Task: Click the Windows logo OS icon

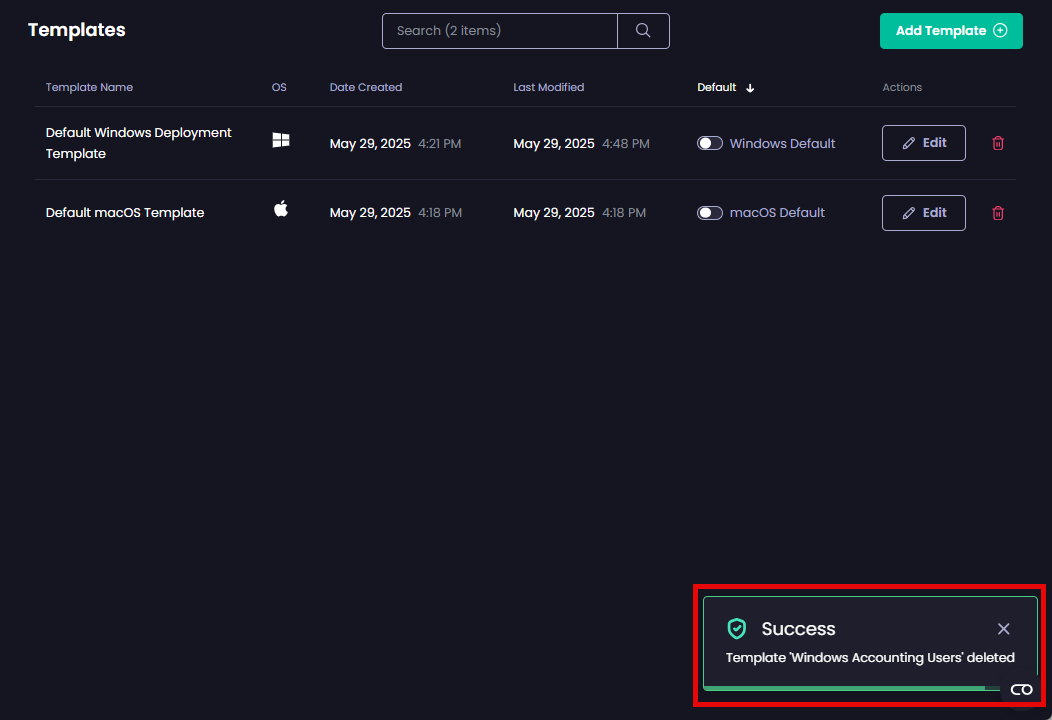Action: [281, 141]
